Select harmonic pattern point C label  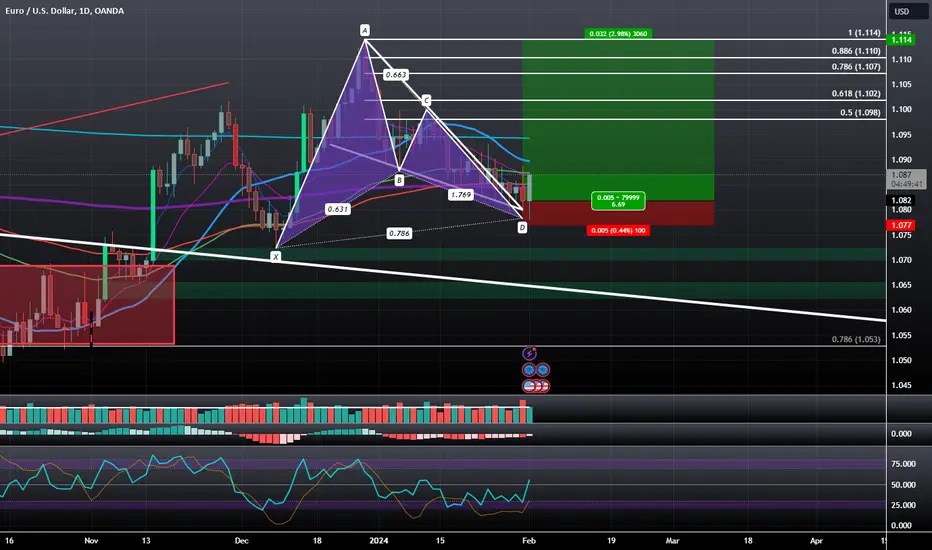(426, 100)
